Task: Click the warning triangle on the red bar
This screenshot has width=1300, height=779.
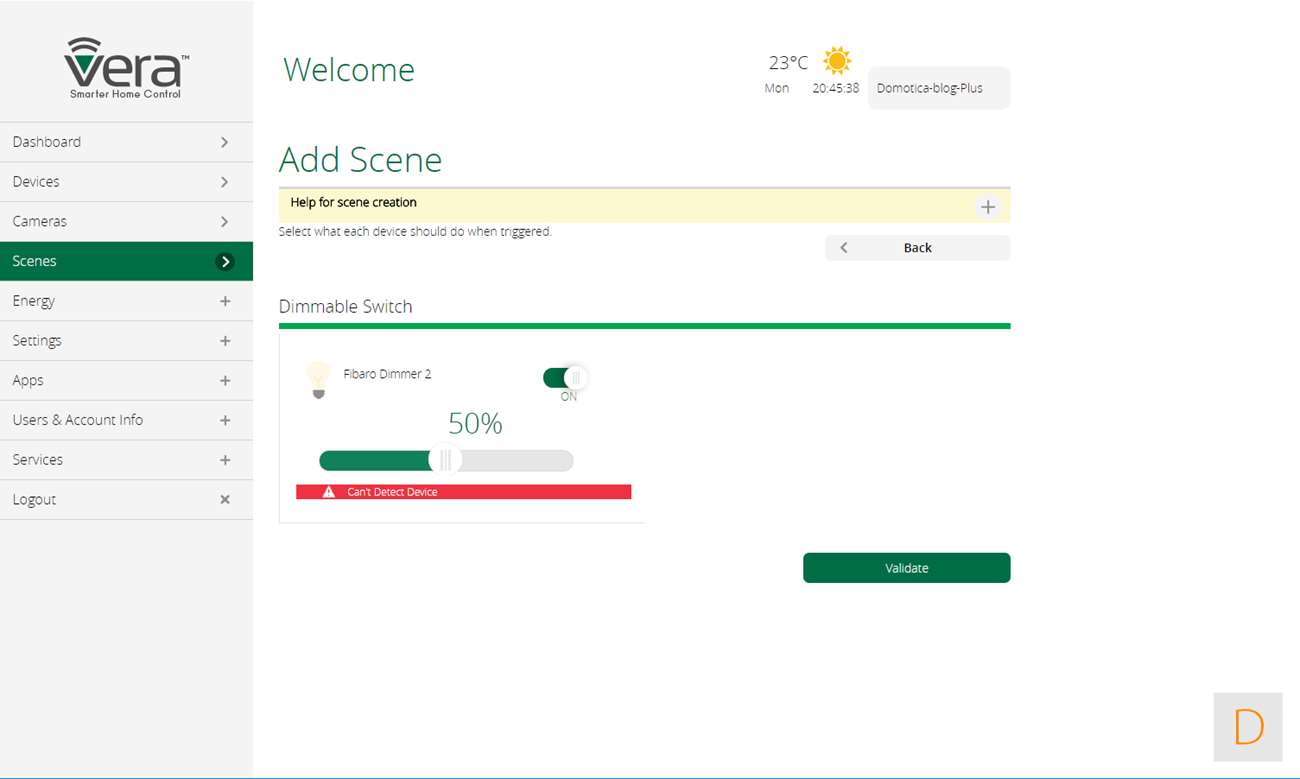Action: coord(329,492)
